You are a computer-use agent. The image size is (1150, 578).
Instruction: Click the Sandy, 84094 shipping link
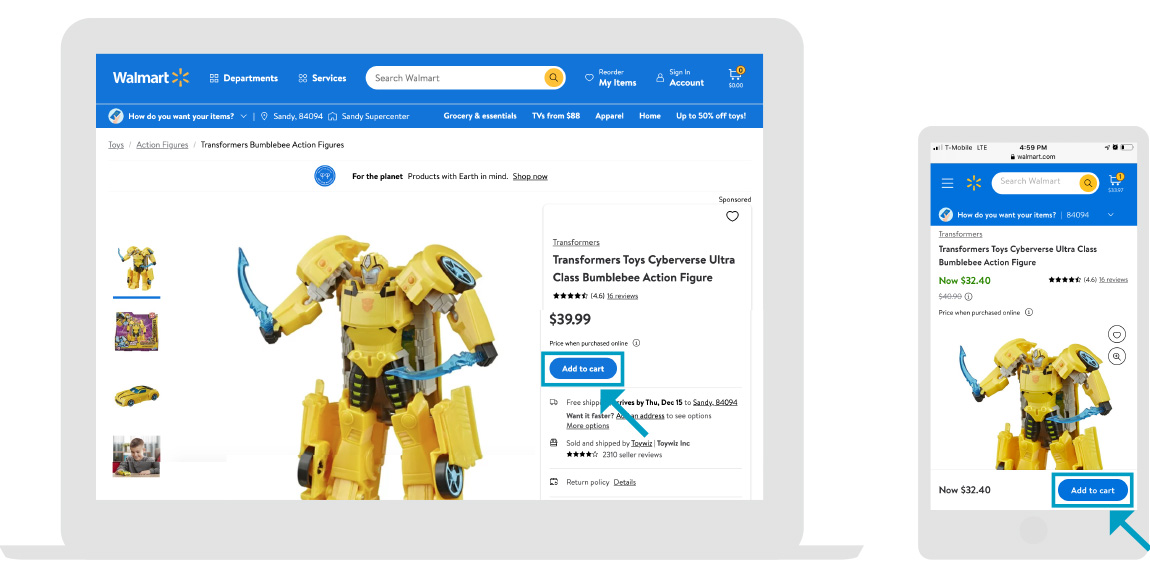[x=715, y=402]
